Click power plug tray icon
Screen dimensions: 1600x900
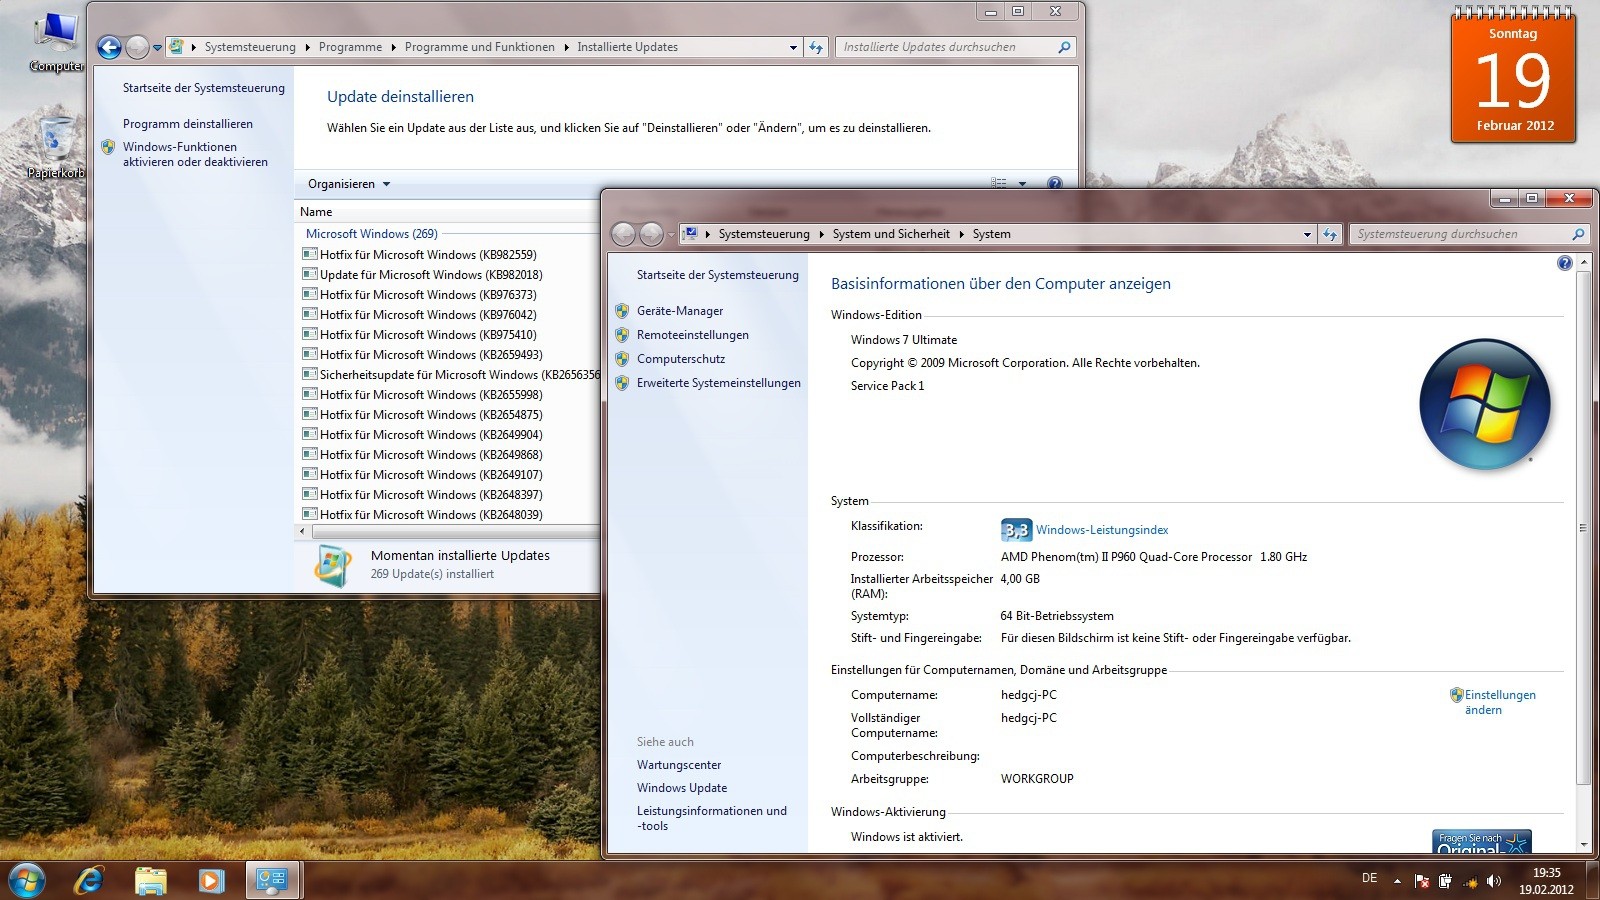coord(1445,881)
